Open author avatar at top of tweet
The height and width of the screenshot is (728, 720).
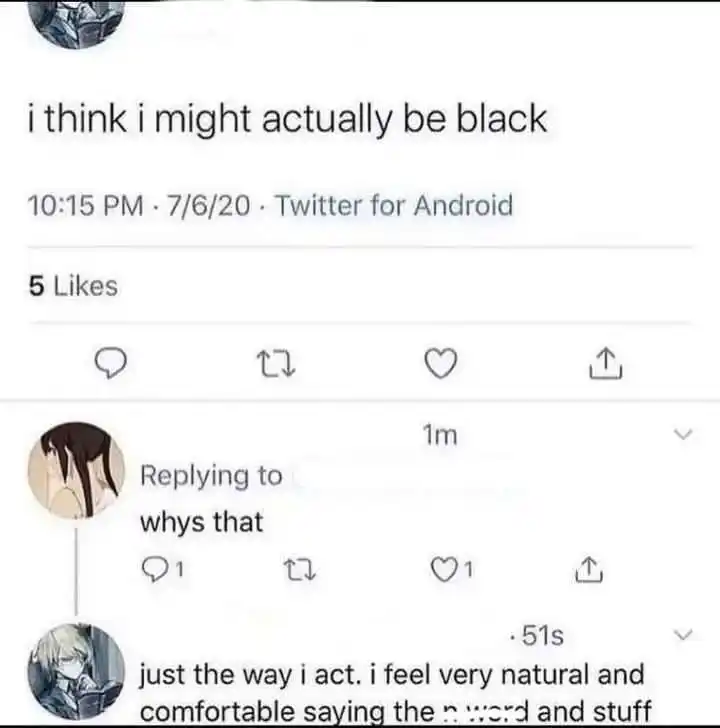[x=76, y=23]
